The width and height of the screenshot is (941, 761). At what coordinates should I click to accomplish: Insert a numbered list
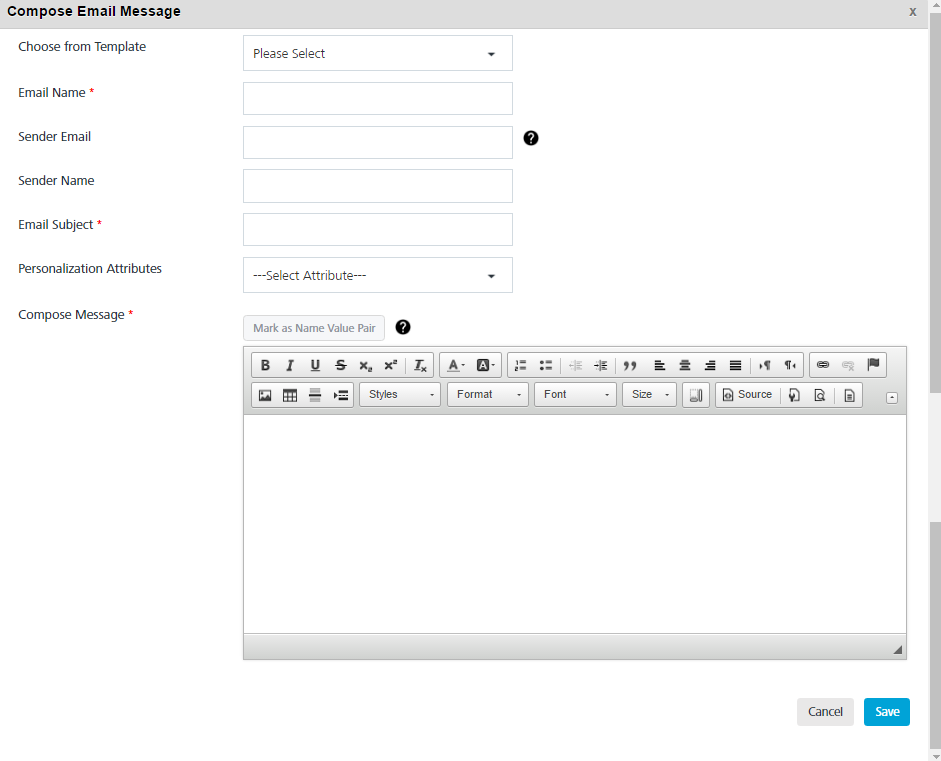[x=520, y=365]
